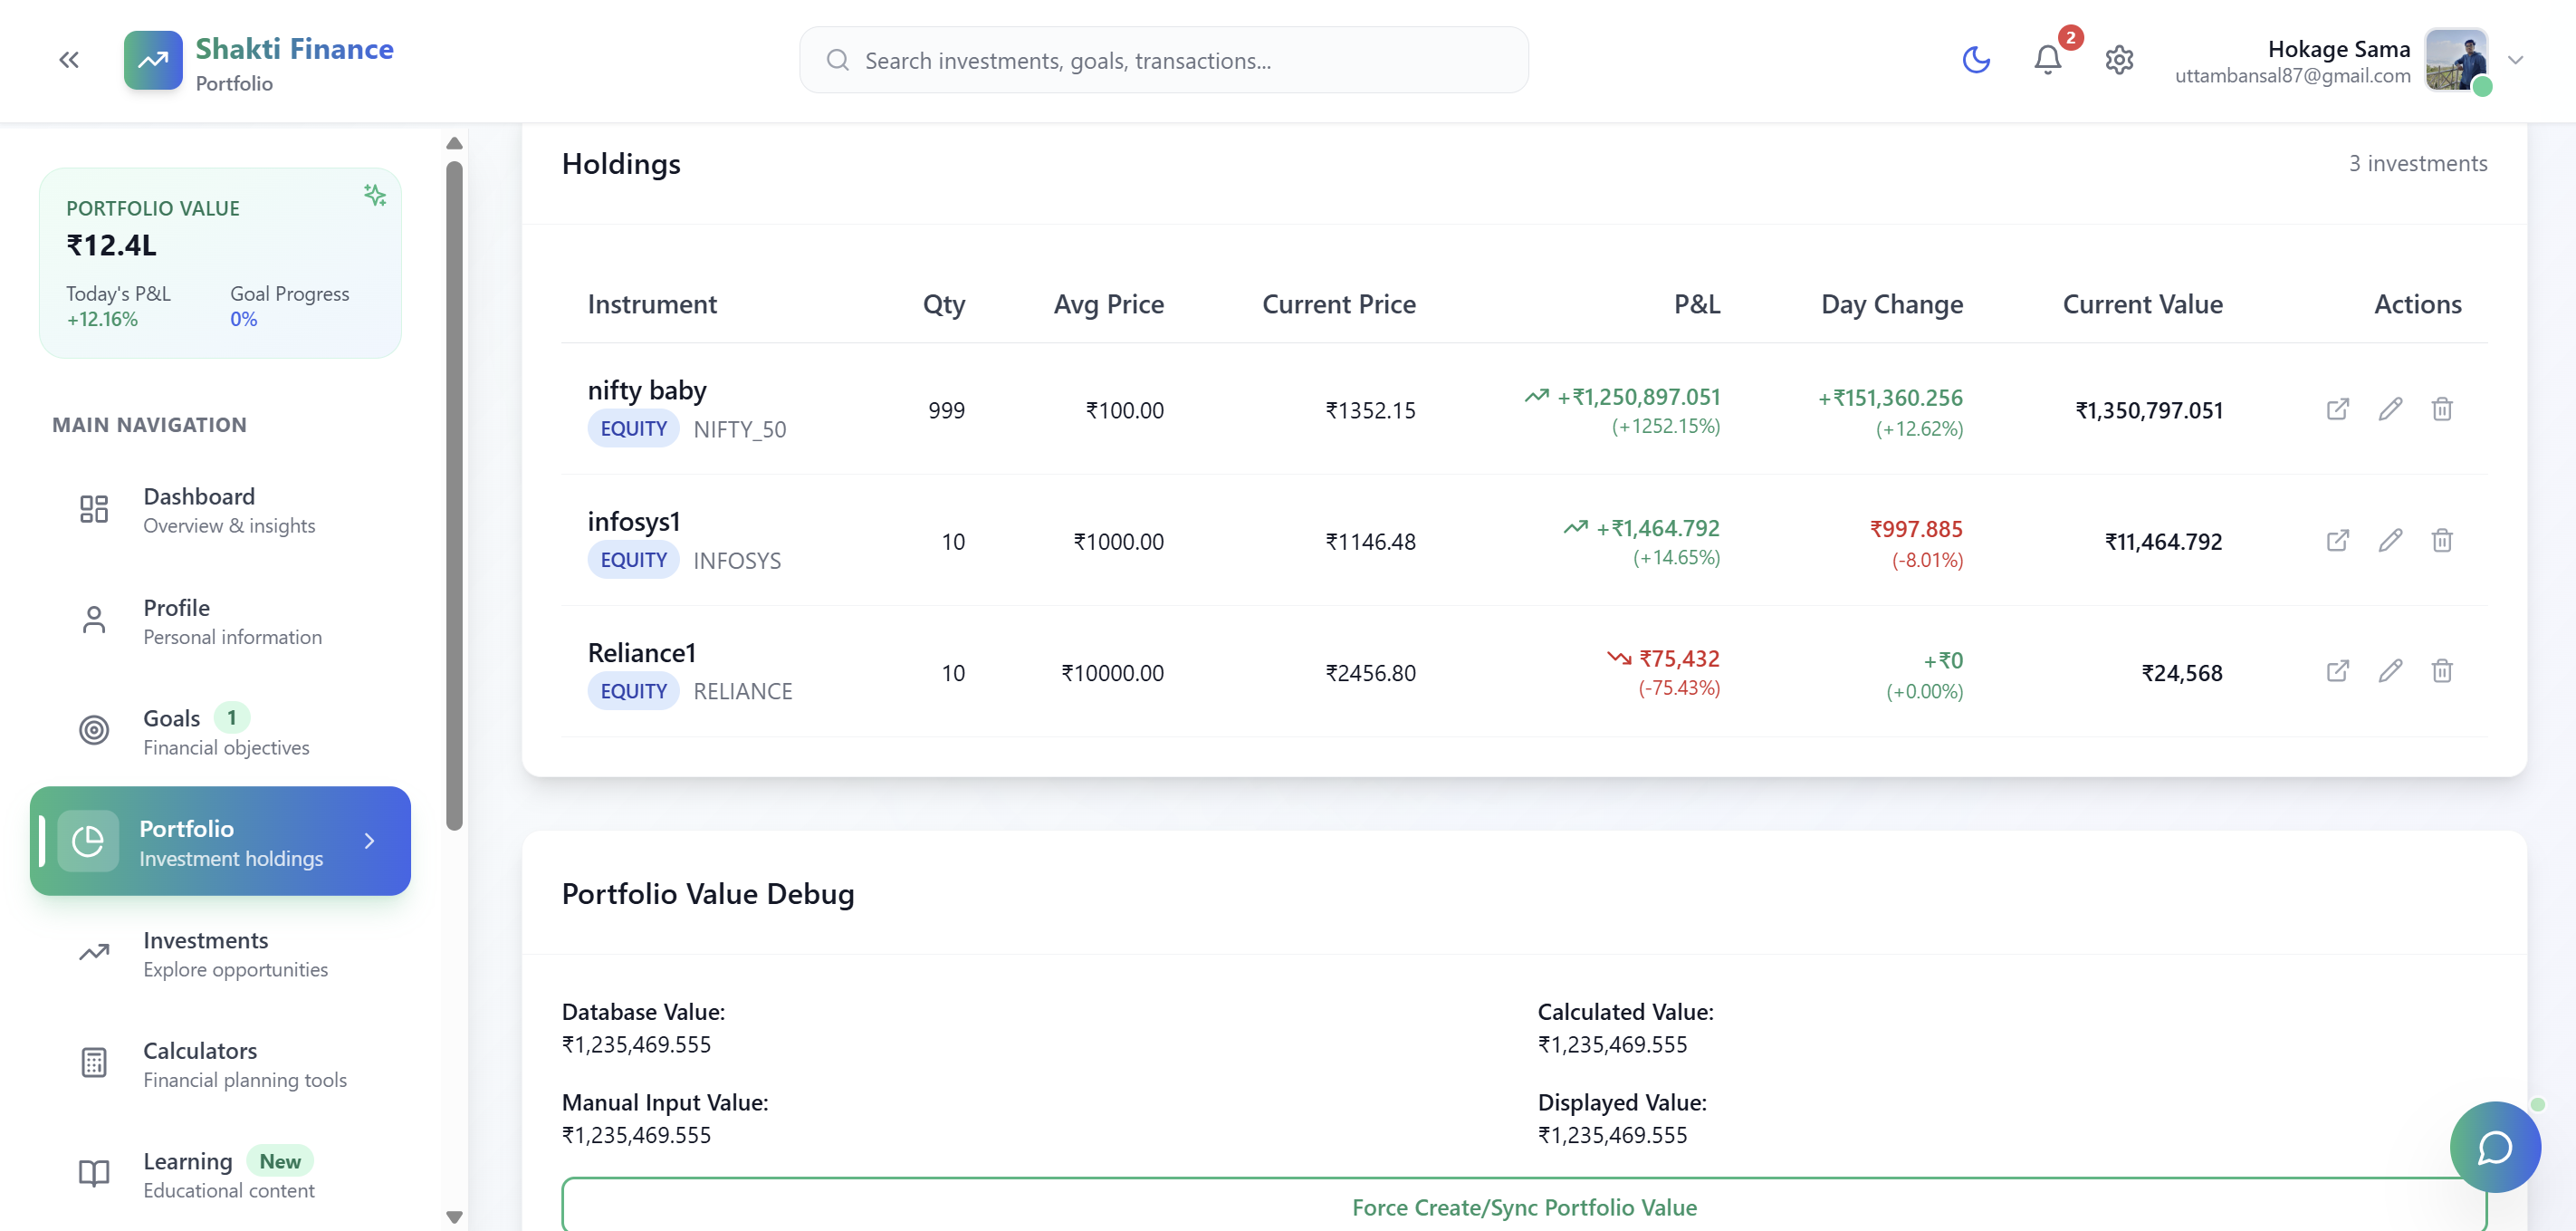Open Reliance1 holding in external view
This screenshot has width=2576, height=1231.
[x=2337, y=671]
